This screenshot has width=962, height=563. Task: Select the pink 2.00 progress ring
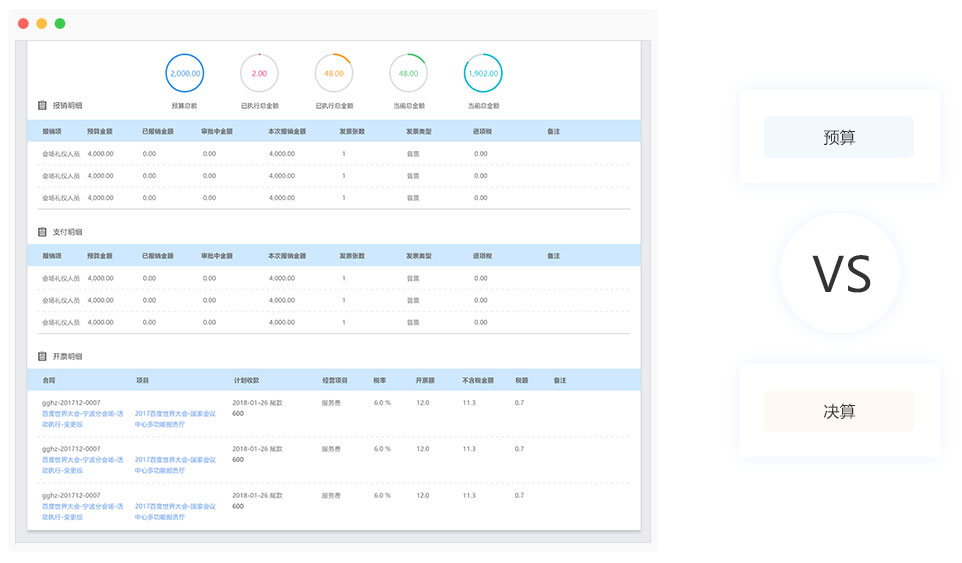tap(259, 73)
